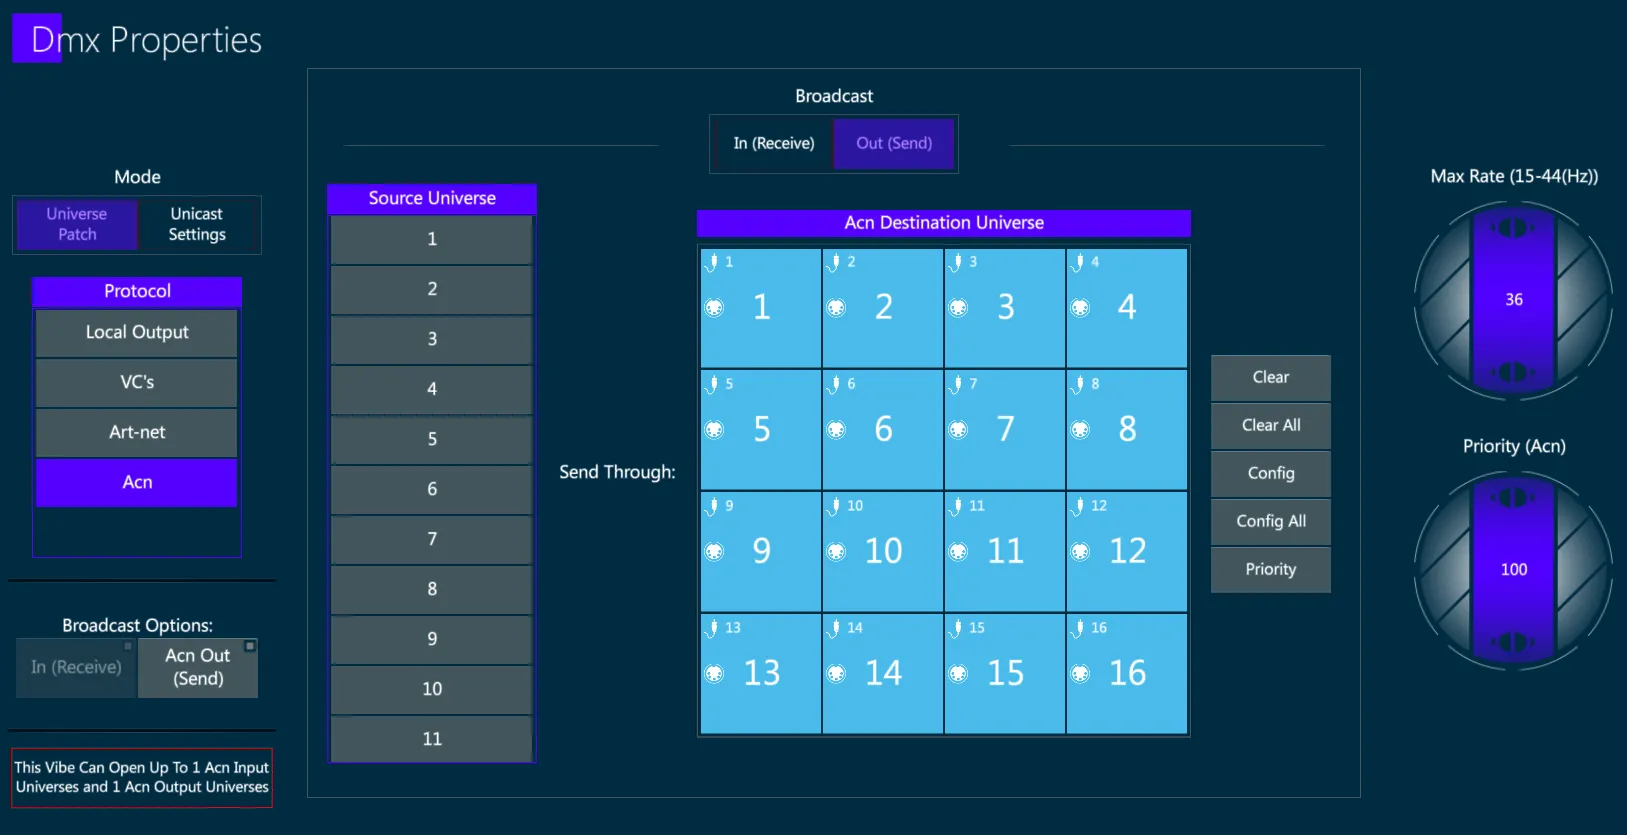
Task: Click the DMX connector icon in destination tile 12
Action: (1080, 552)
